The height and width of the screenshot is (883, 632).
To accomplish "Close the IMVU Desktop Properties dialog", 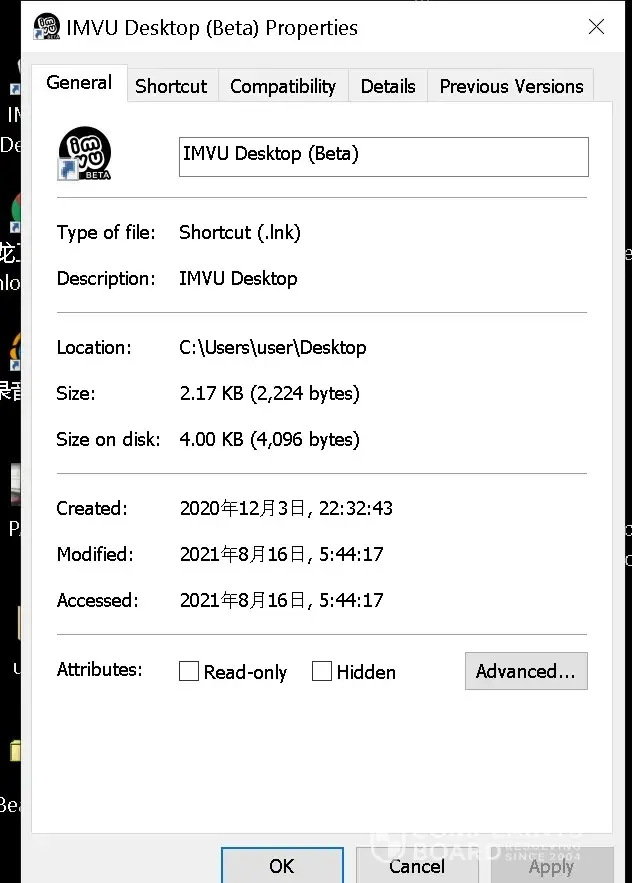I will pos(596,27).
